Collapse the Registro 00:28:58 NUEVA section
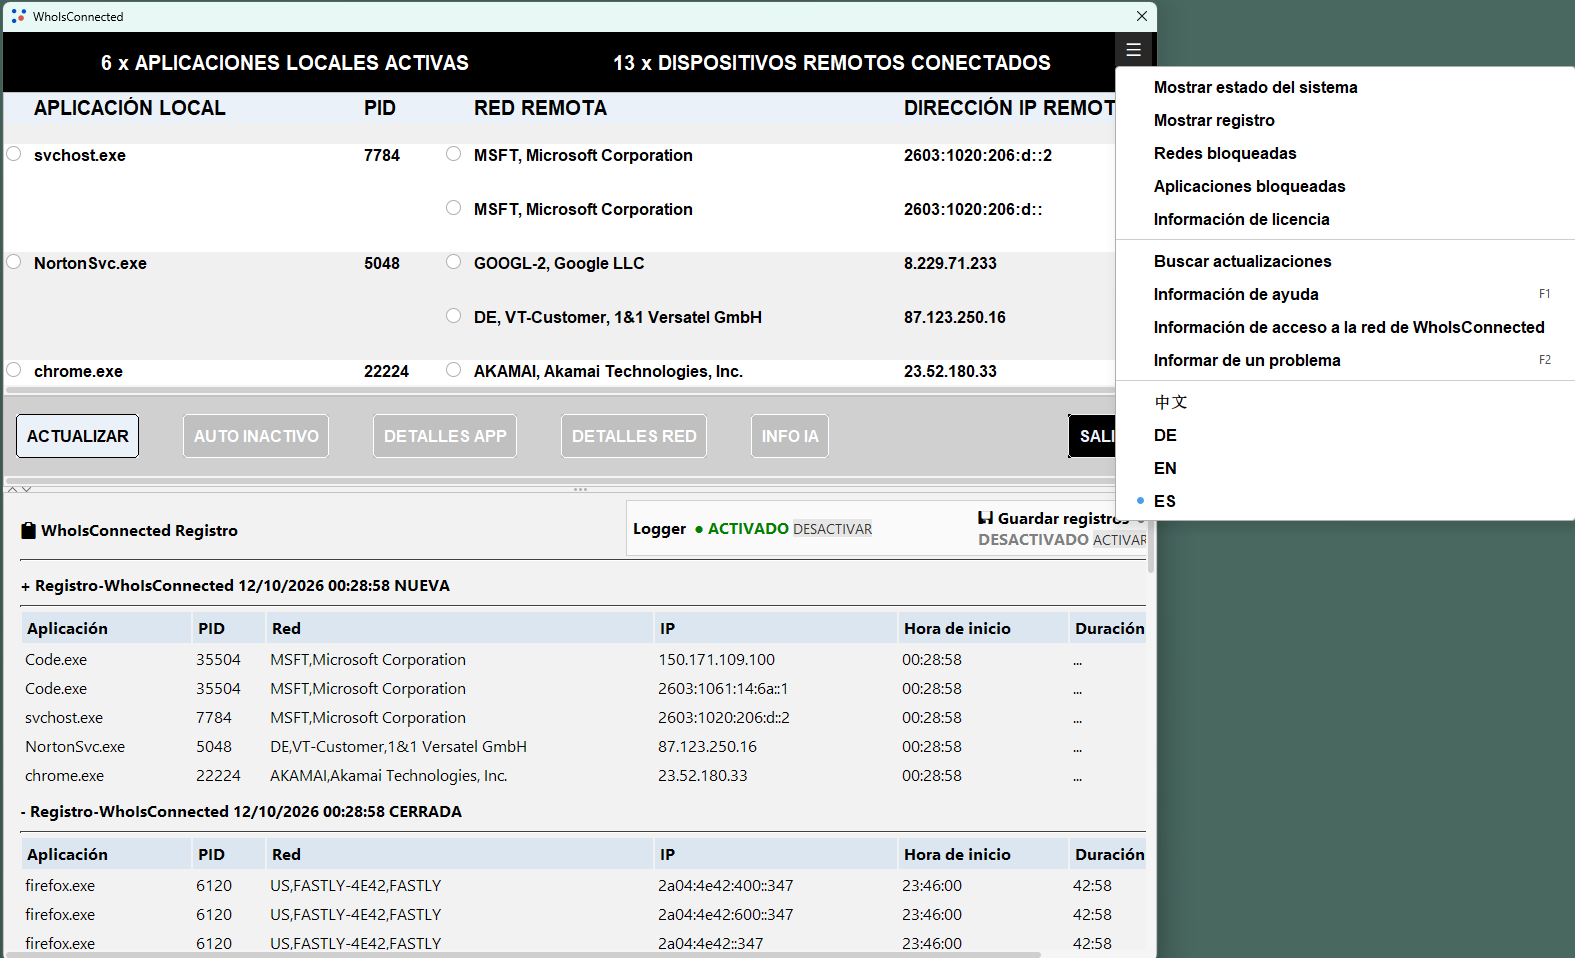Screen dimensions: 1575x958 (26, 586)
